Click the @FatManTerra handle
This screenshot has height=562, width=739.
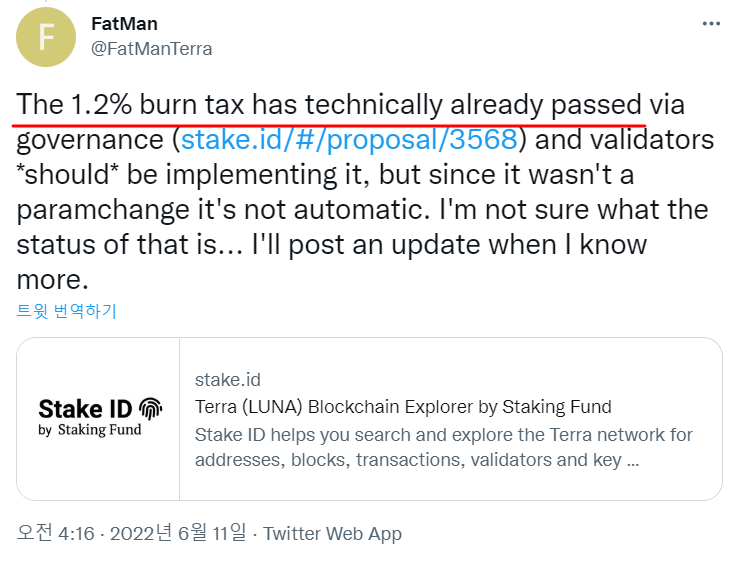151,49
